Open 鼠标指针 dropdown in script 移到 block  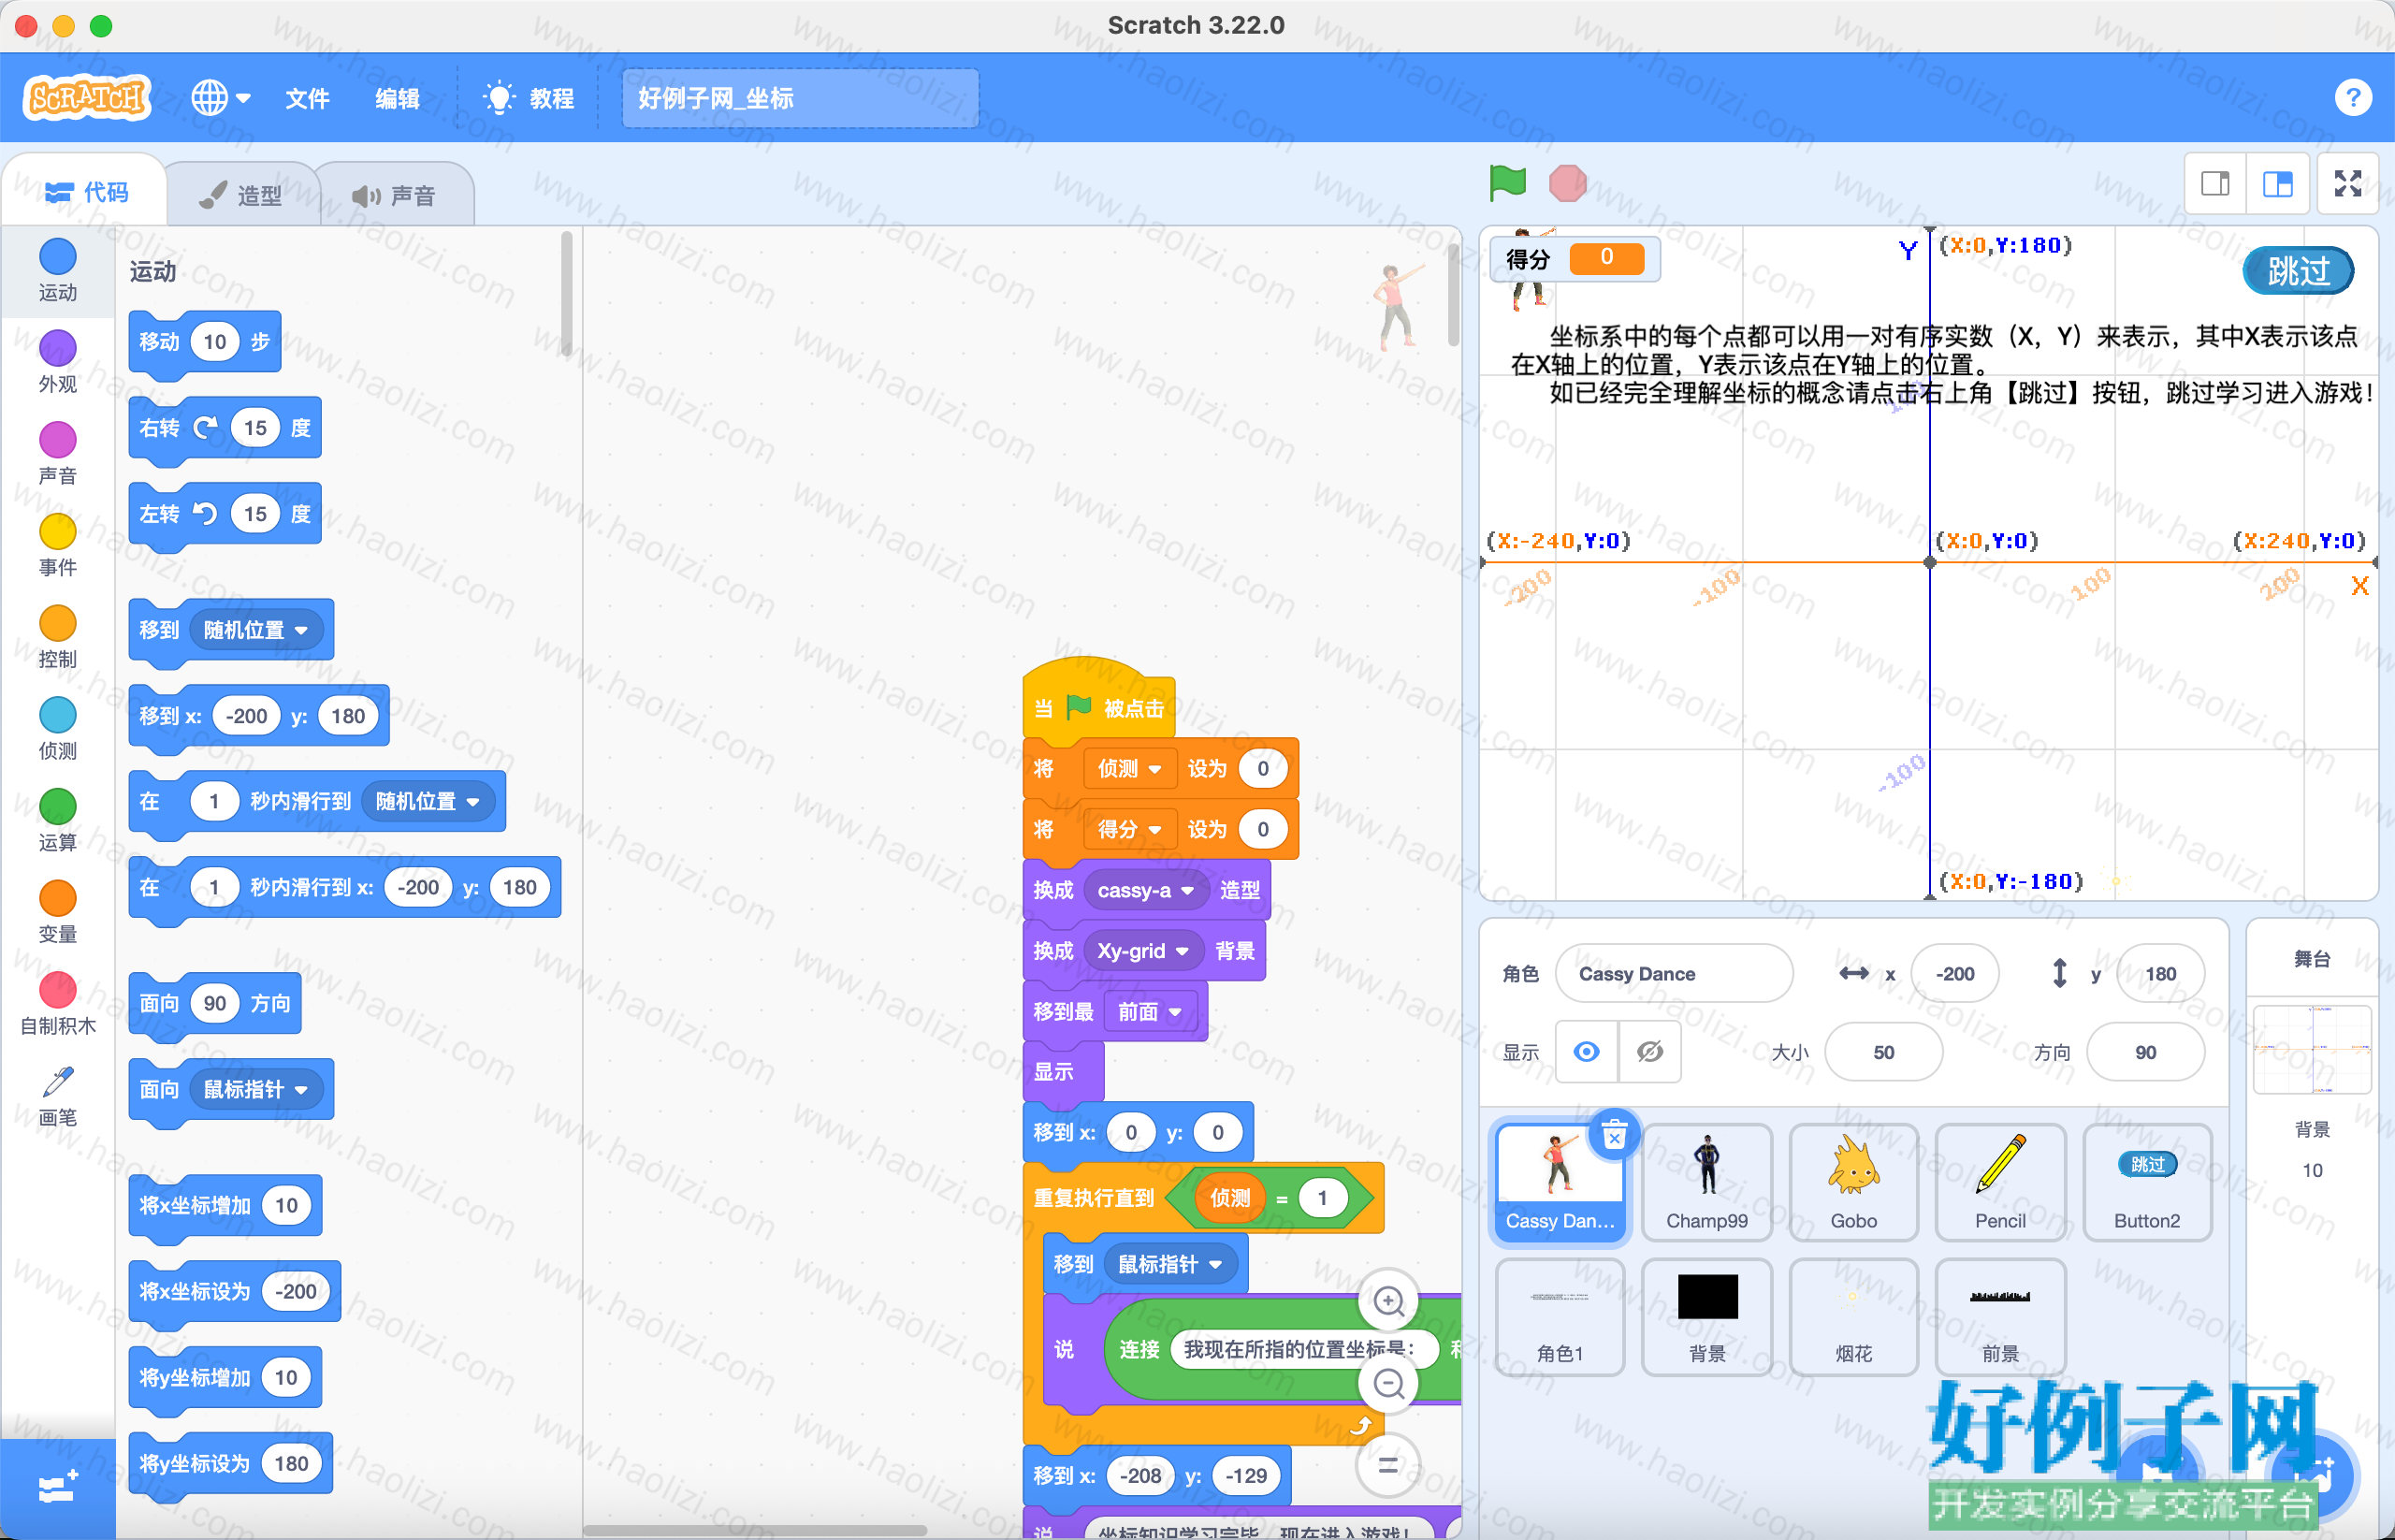(x=1169, y=1264)
